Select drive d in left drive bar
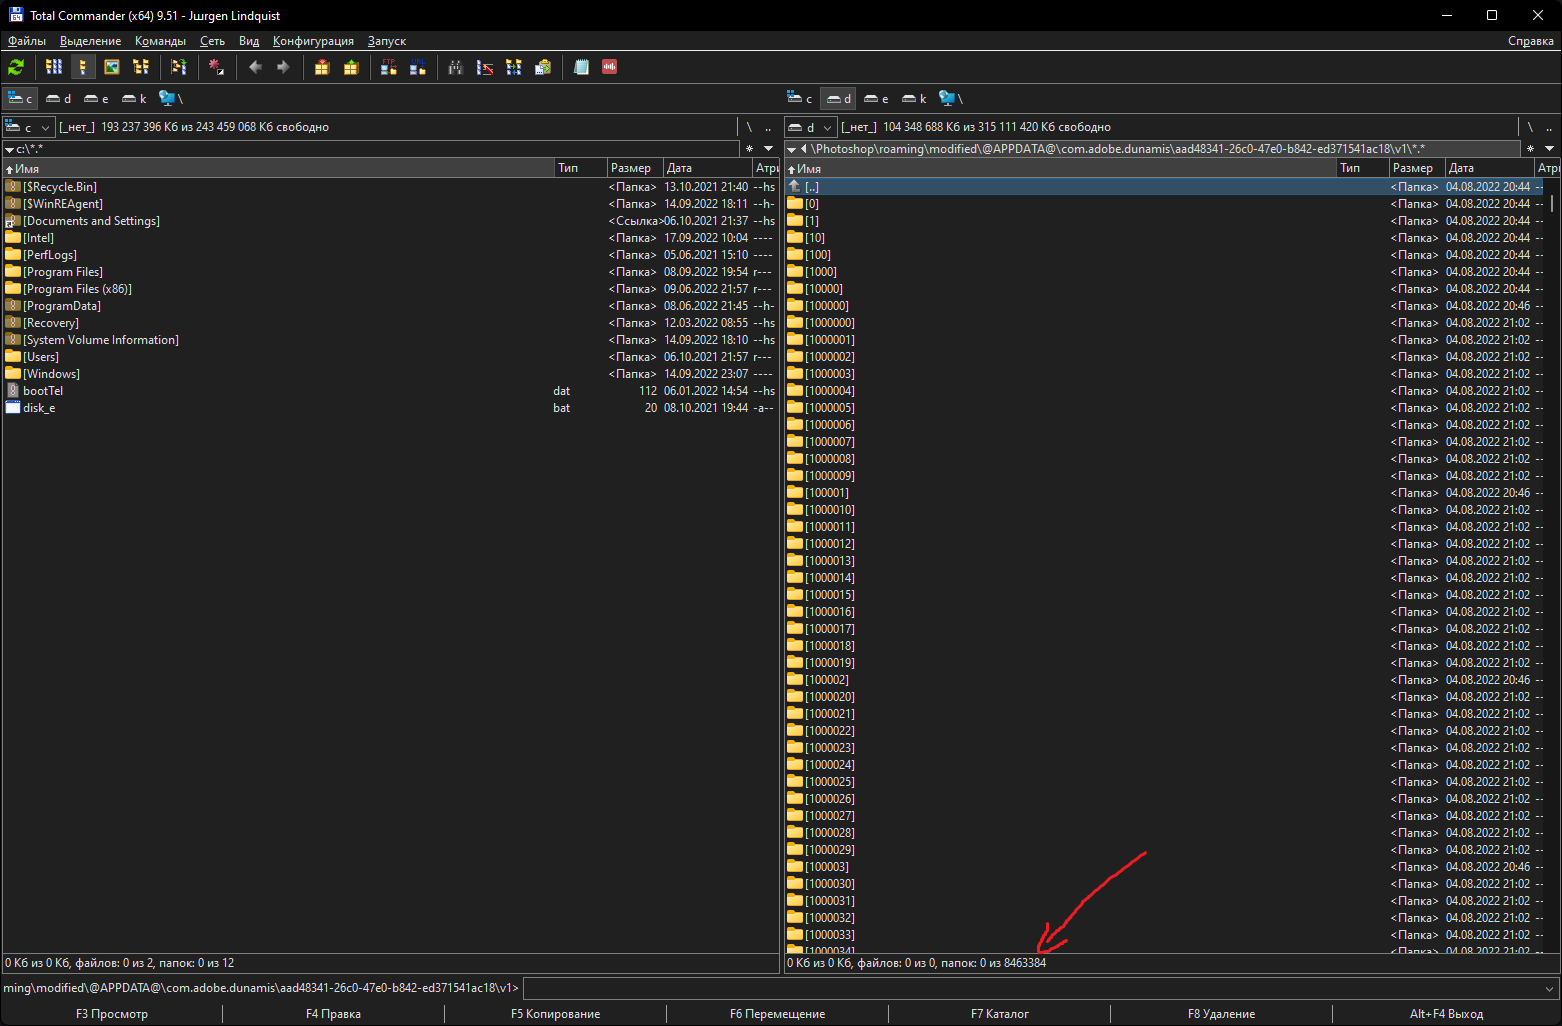 tap(59, 98)
